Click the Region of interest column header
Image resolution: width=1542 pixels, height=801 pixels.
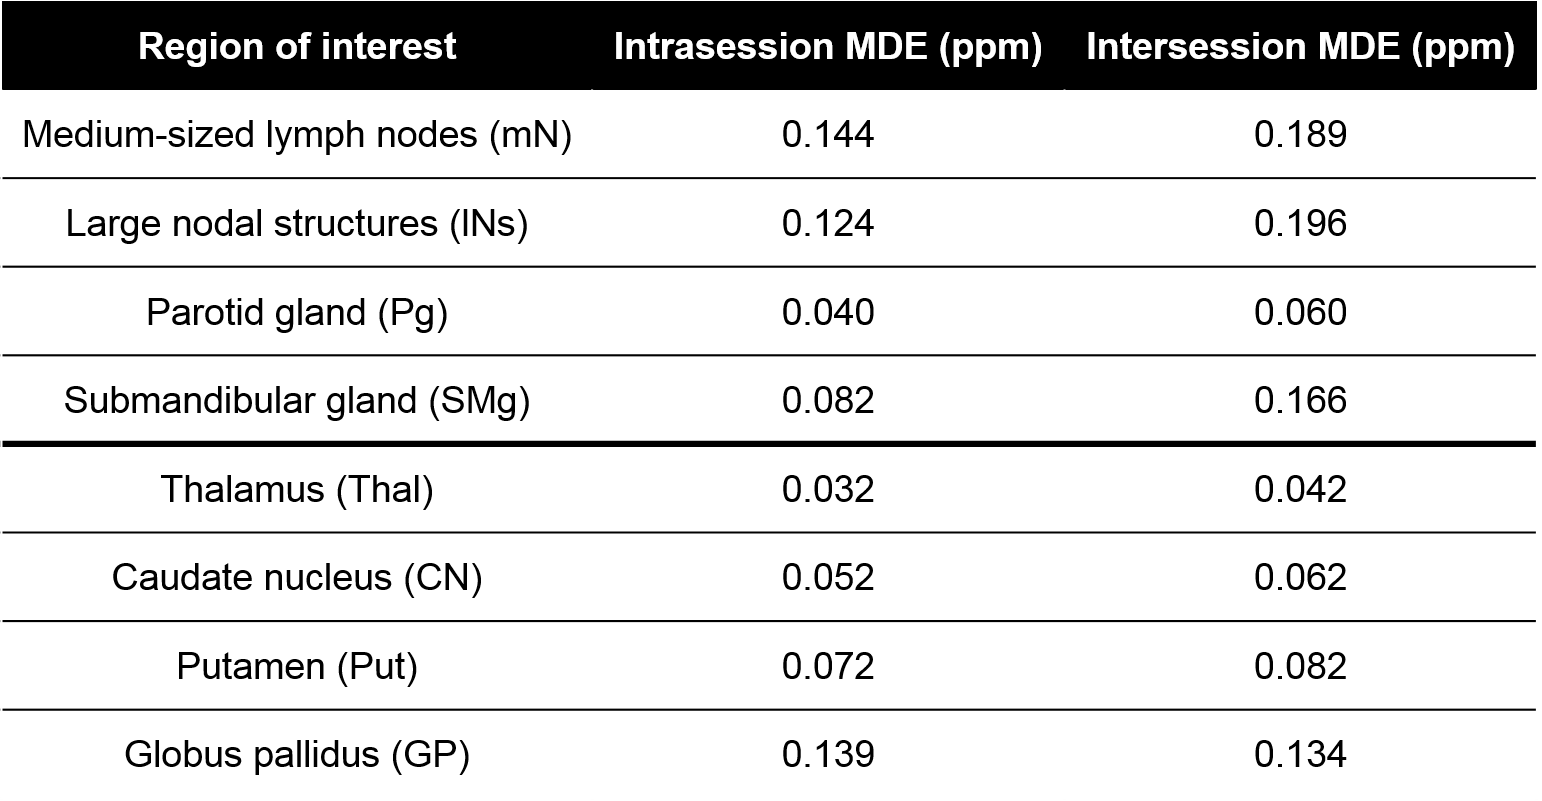[x=297, y=46]
